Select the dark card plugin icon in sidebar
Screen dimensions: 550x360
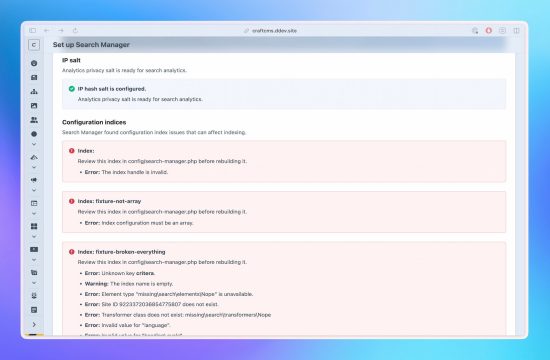point(34,249)
